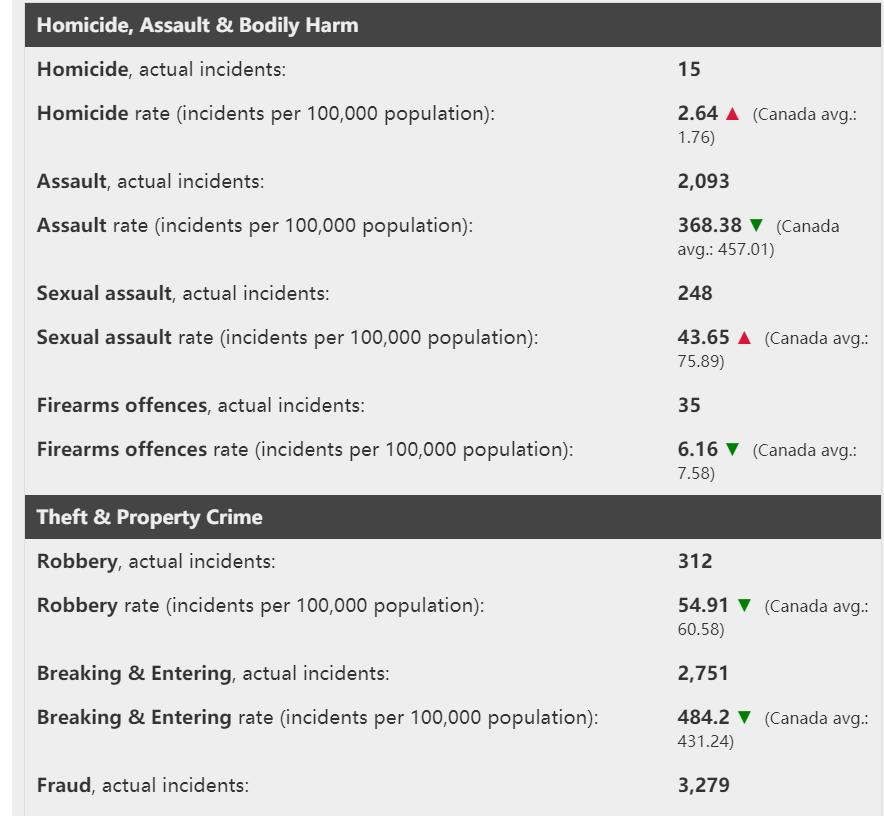Select the 'Homicide, Assault & Bodily Harm' section header
Viewport: 884px width, 816px height.
(x=197, y=25)
